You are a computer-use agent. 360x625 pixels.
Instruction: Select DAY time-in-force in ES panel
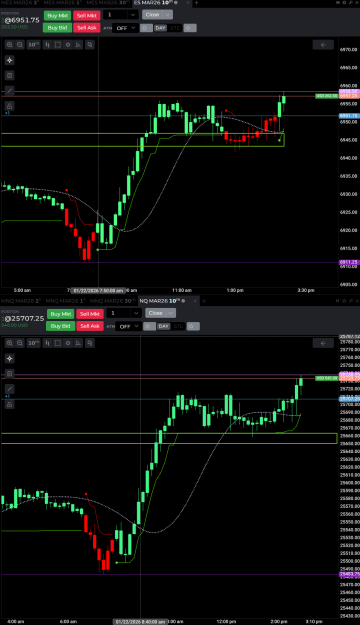tap(160, 28)
